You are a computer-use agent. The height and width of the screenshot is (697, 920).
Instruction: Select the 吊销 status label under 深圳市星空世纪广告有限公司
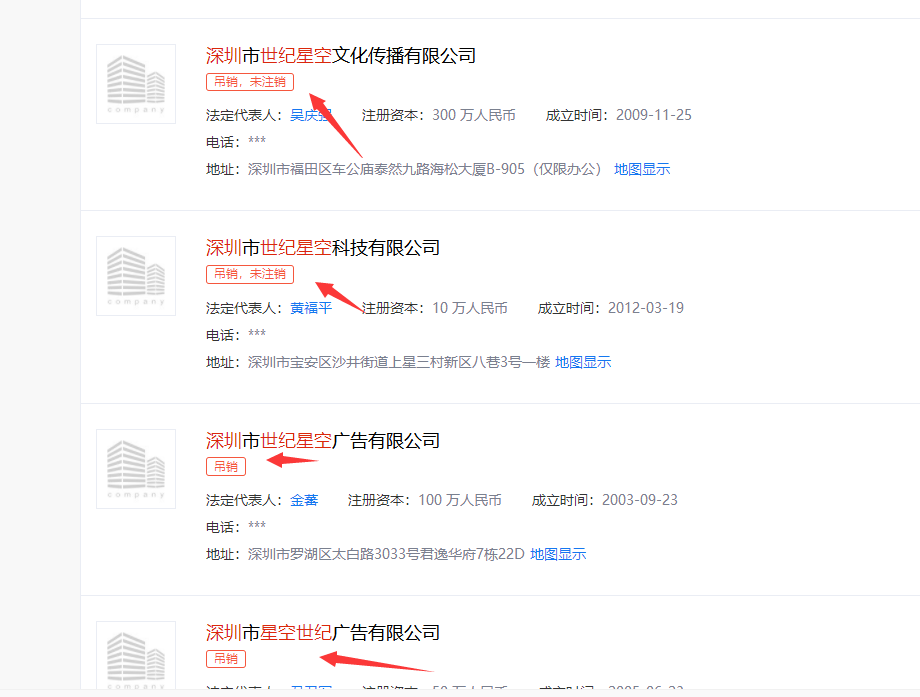(226, 658)
